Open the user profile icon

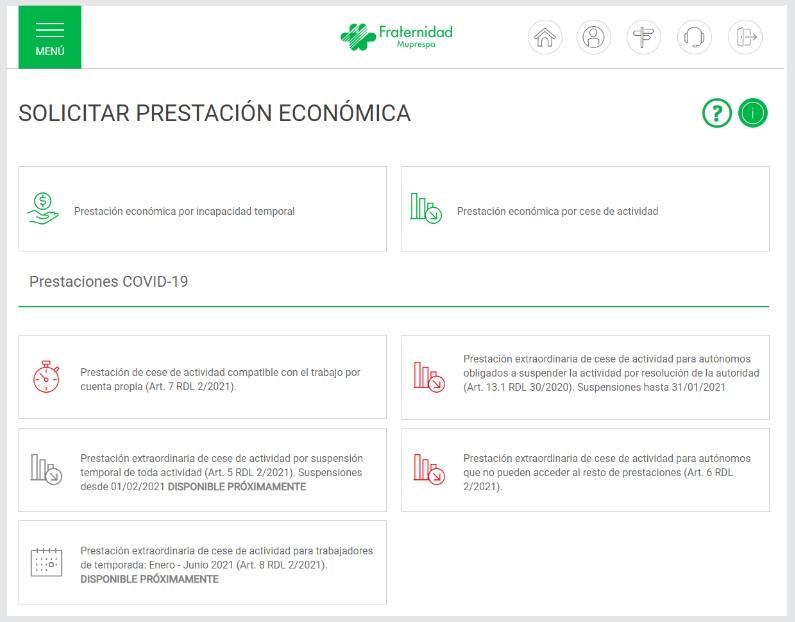pyautogui.click(x=594, y=38)
